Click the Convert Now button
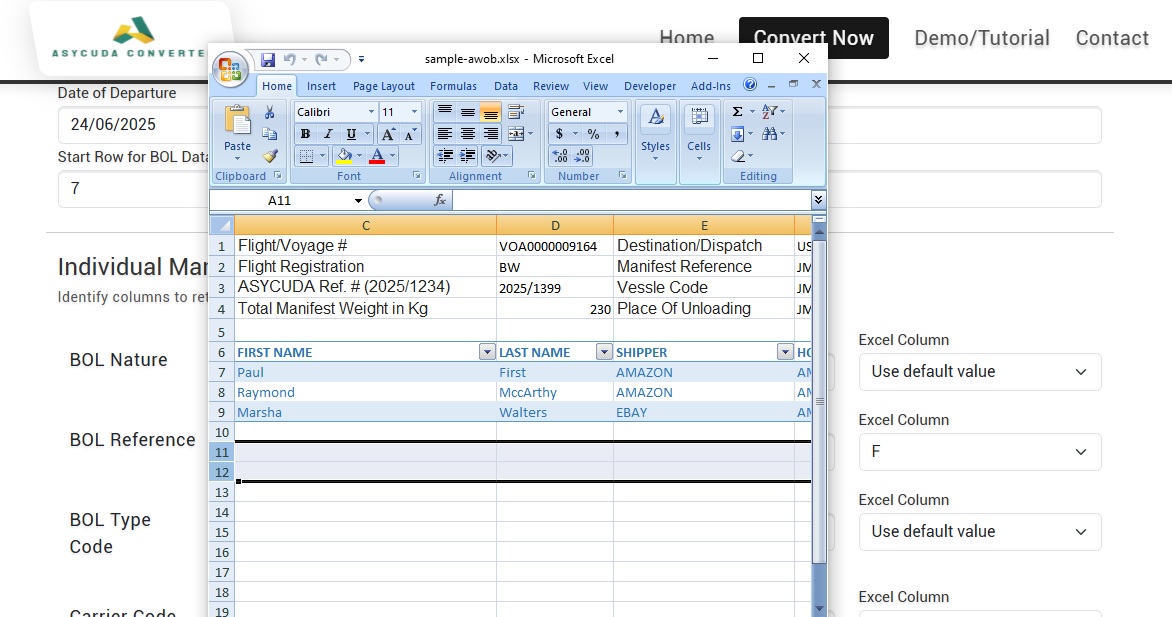The height and width of the screenshot is (617, 1172). [813, 38]
